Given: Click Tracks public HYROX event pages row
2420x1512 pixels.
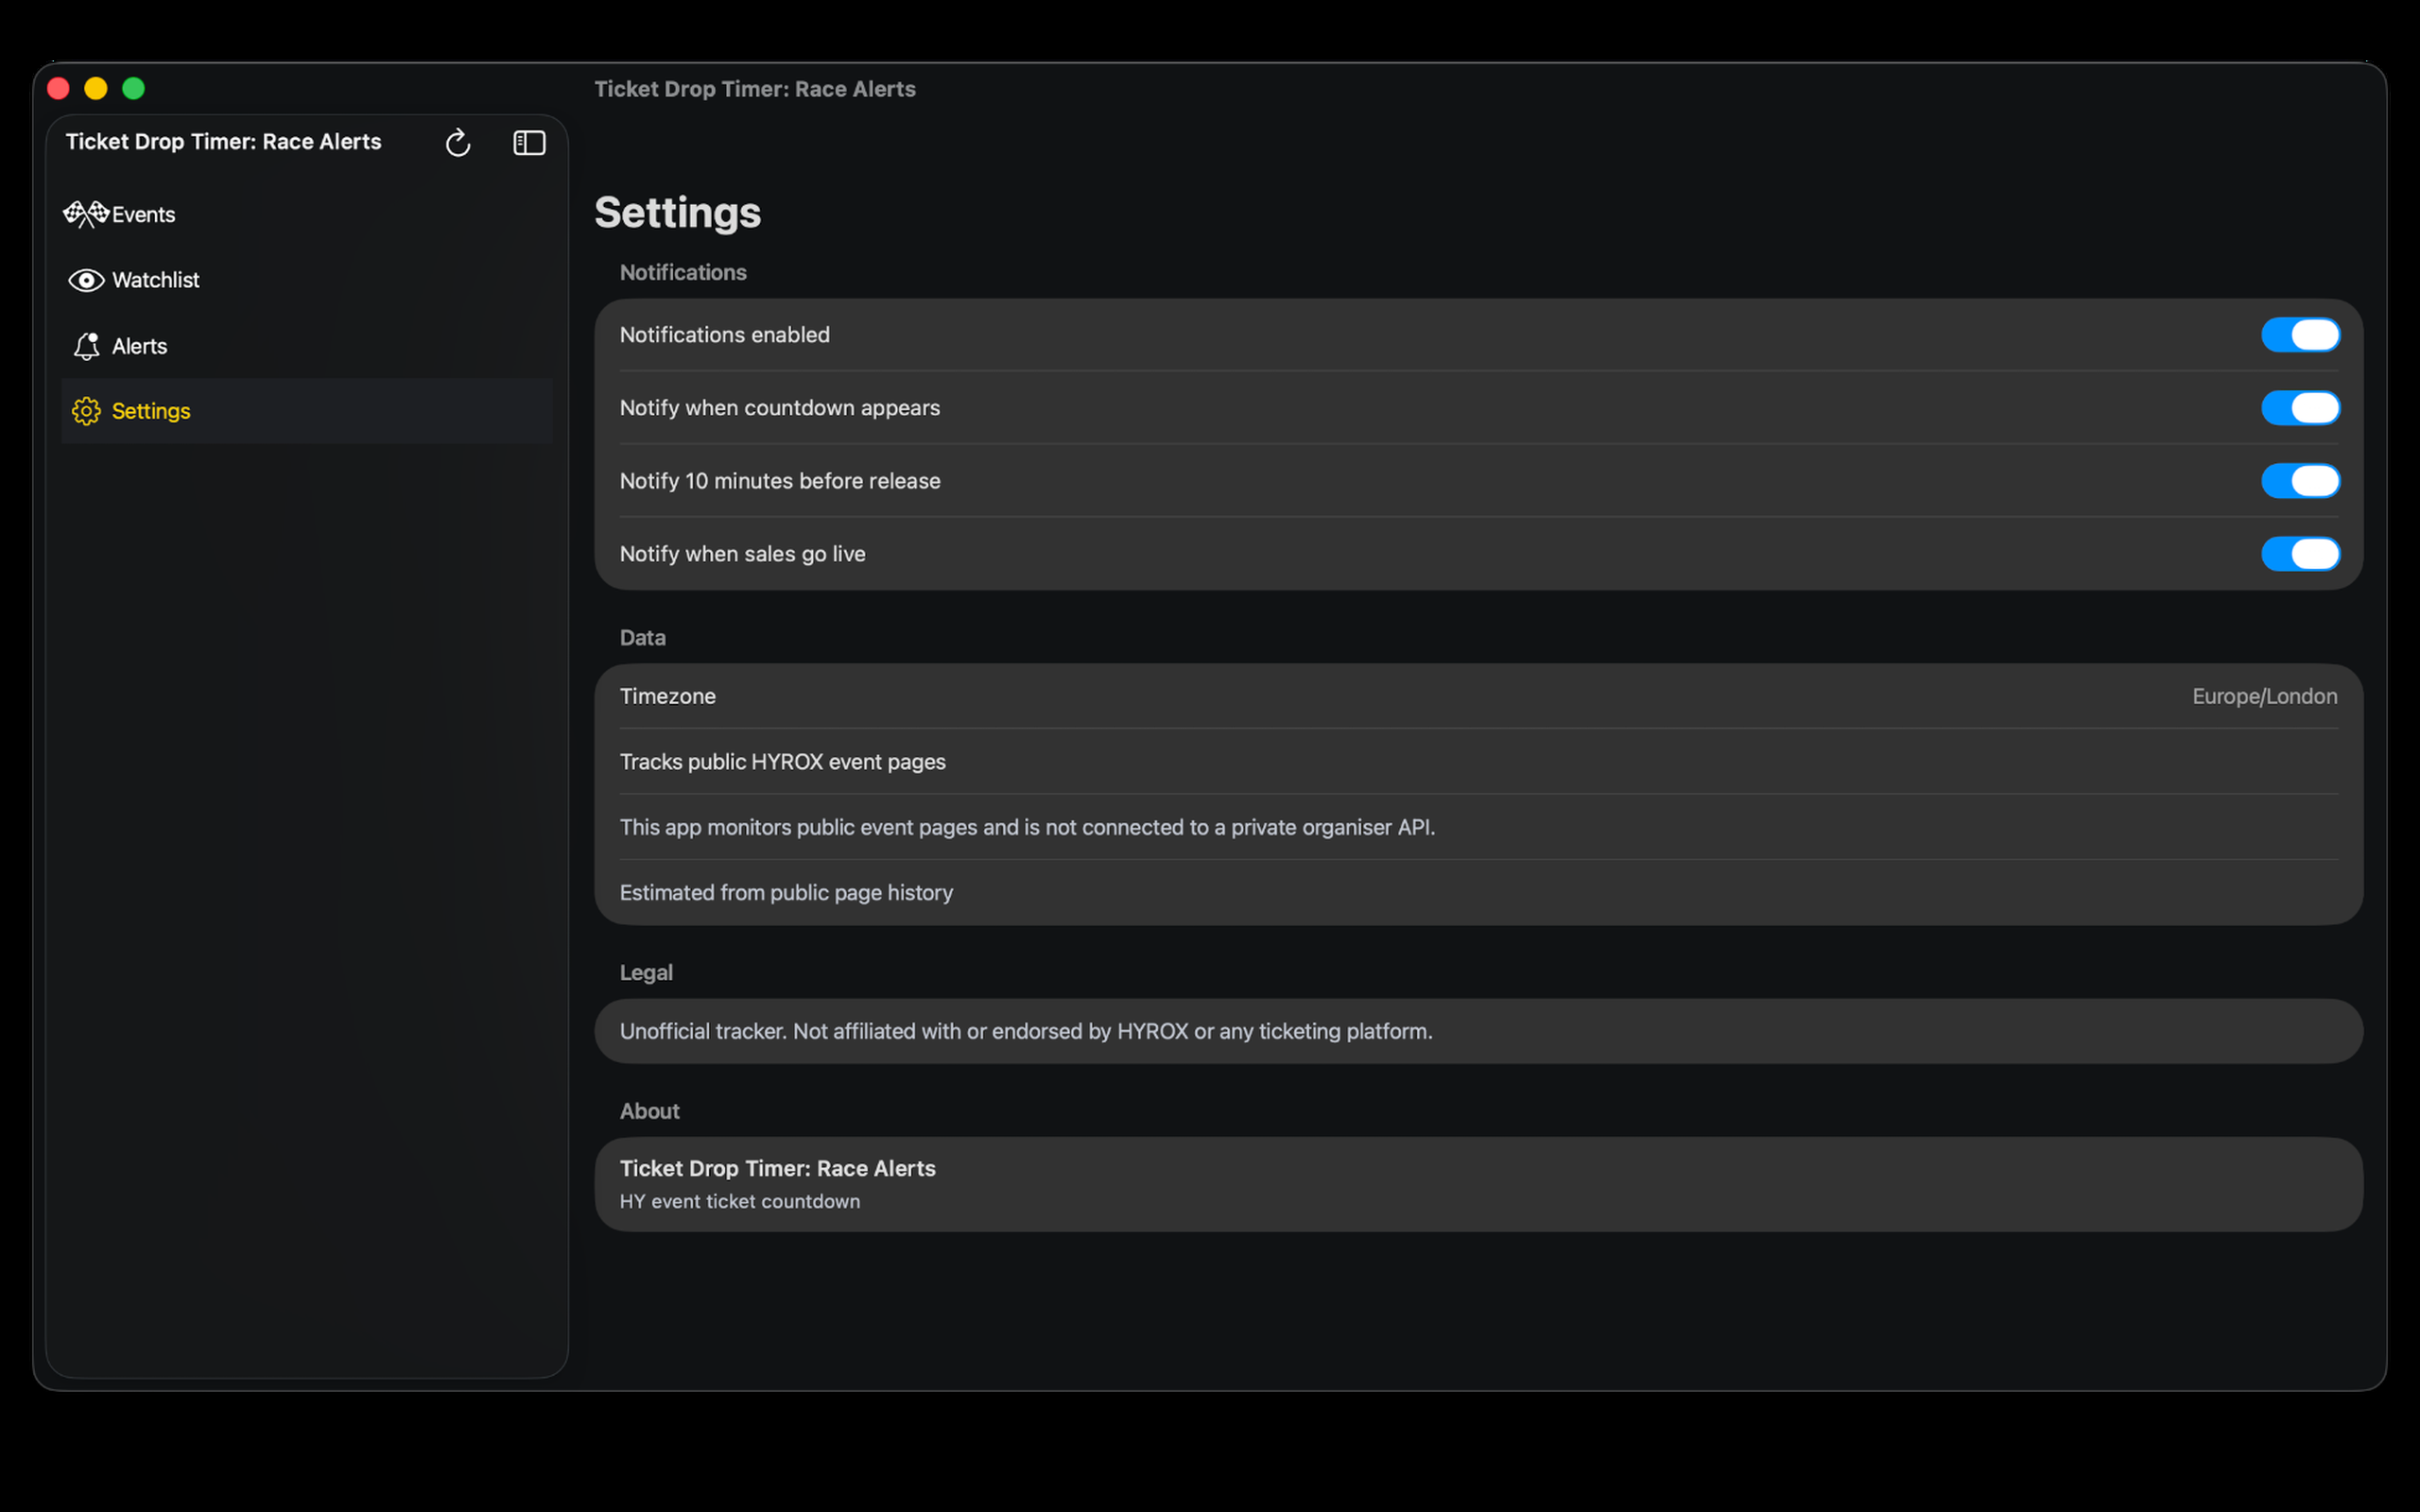Looking at the screenshot, I should (1478, 762).
